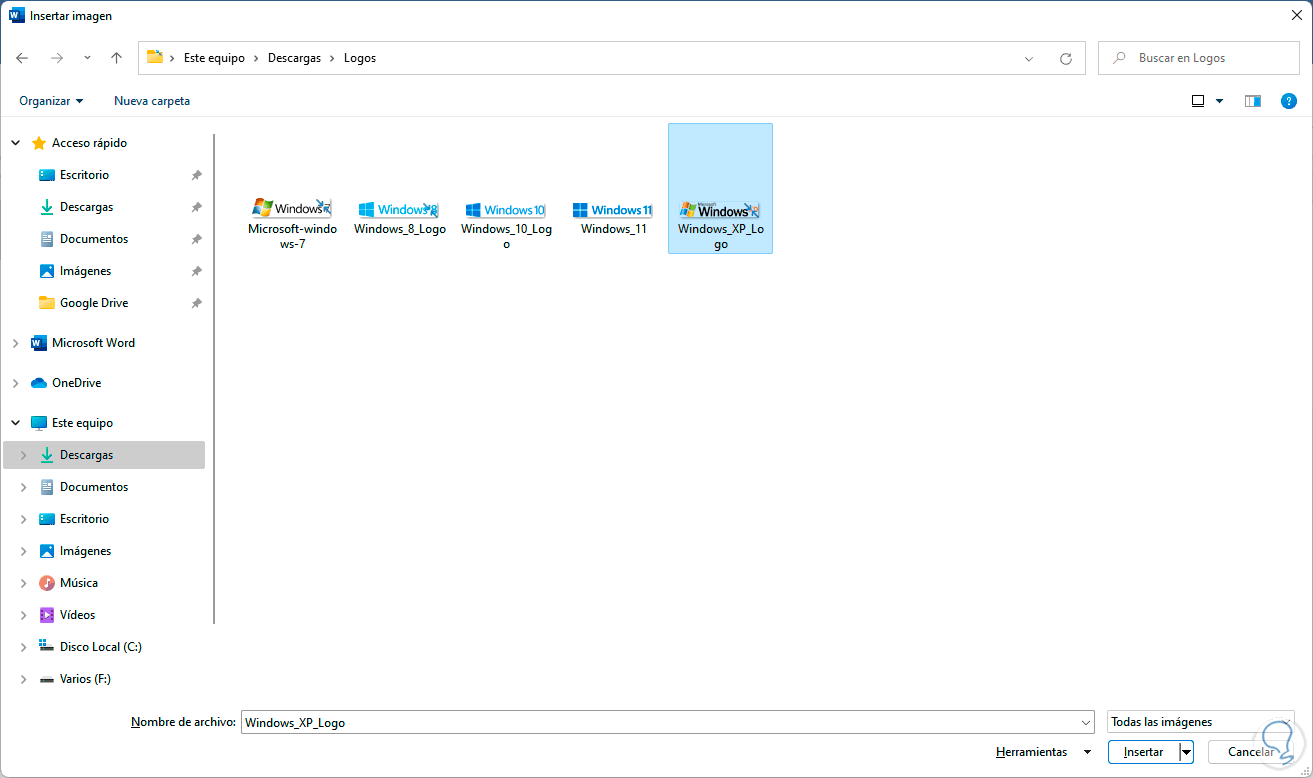Open the Vídeos folder

(x=78, y=615)
